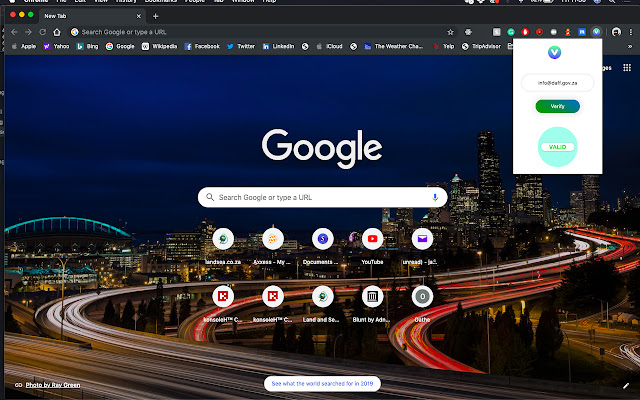Click the email verifier extension icon in the toolbar

point(597,32)
